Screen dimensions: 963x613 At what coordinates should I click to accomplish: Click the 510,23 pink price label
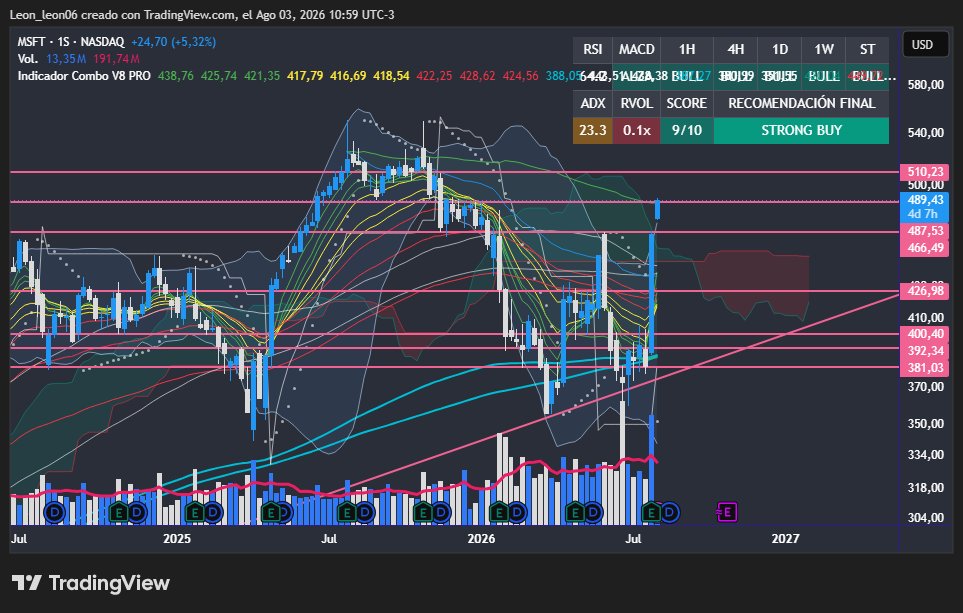924,172
